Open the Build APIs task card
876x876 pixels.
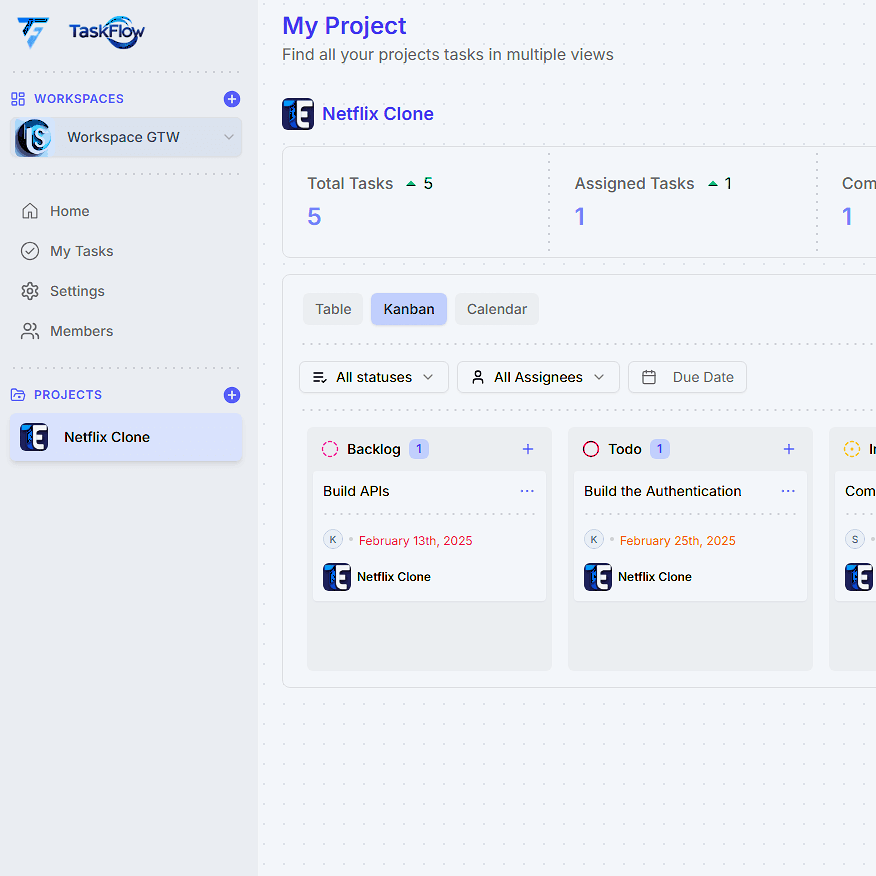pyautogui.click(x=429, y=536)
